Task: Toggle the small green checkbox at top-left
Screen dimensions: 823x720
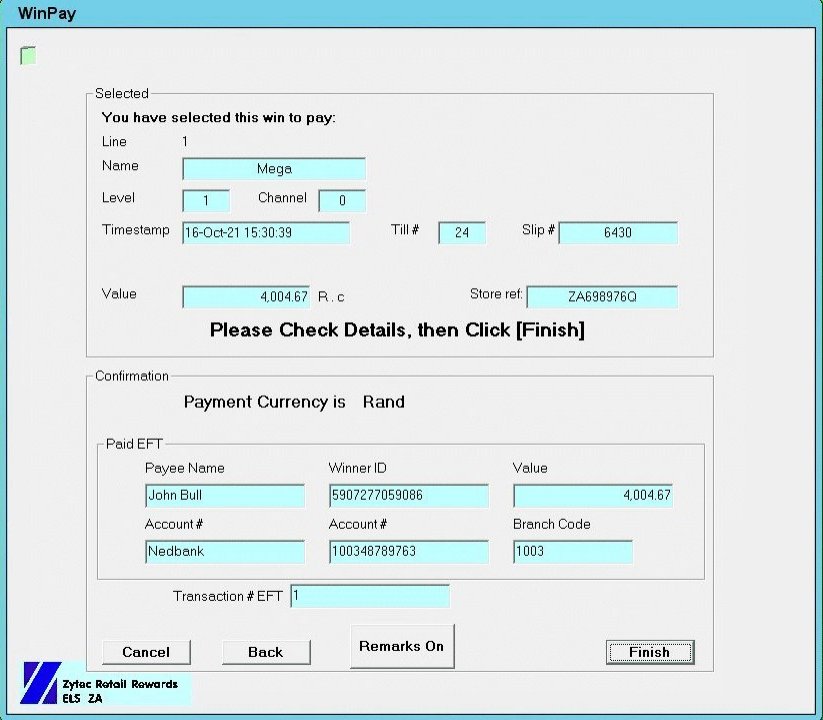Action: 28,56
